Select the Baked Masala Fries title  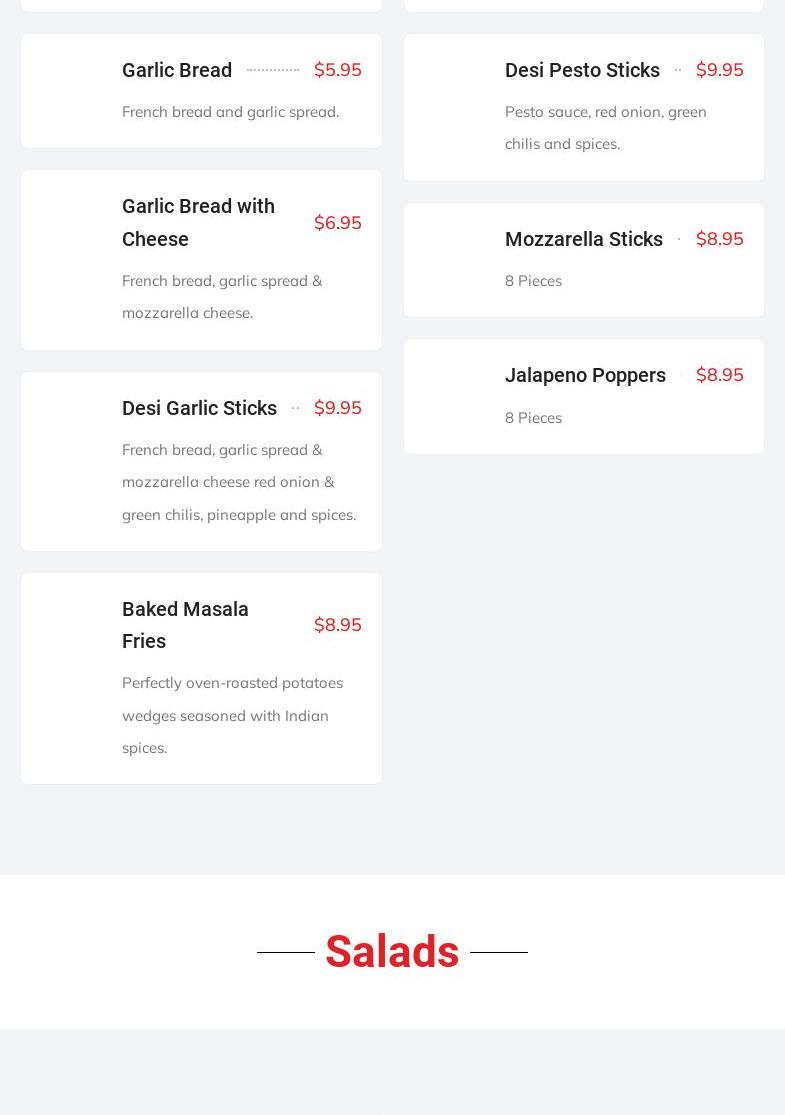click(x=185, y=625)
